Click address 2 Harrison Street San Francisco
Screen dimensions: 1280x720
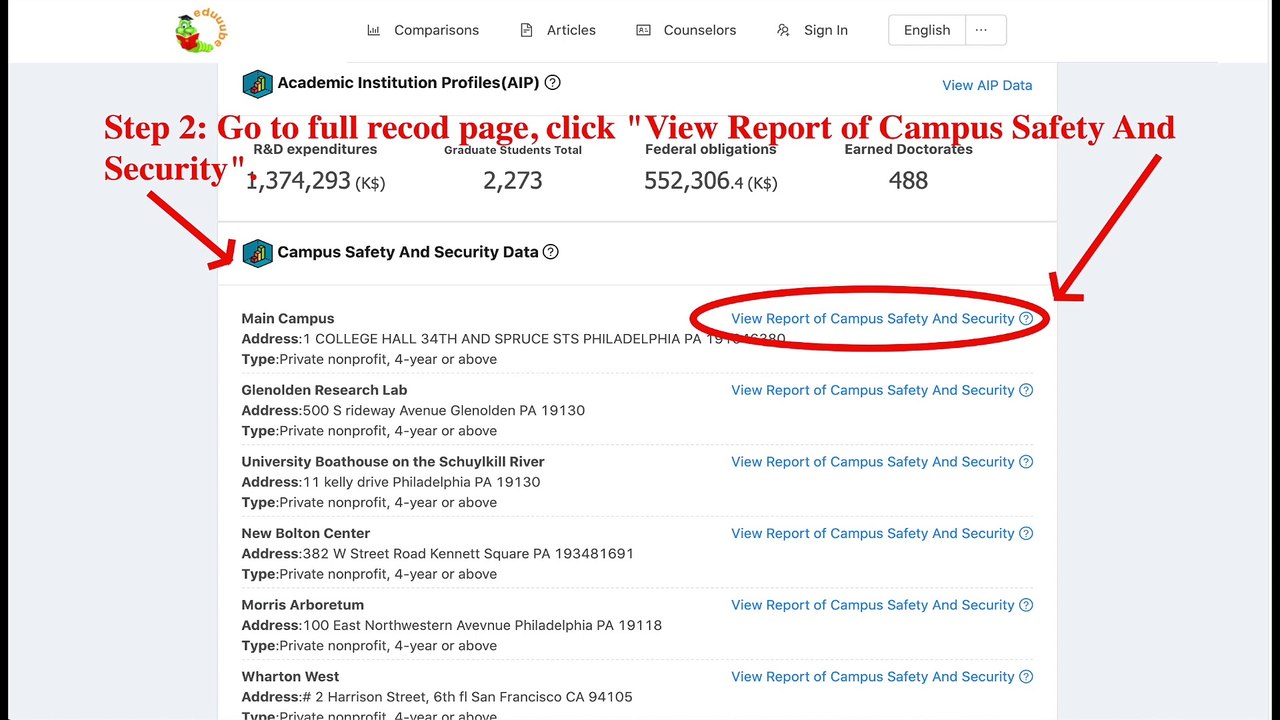pos(437,697)
